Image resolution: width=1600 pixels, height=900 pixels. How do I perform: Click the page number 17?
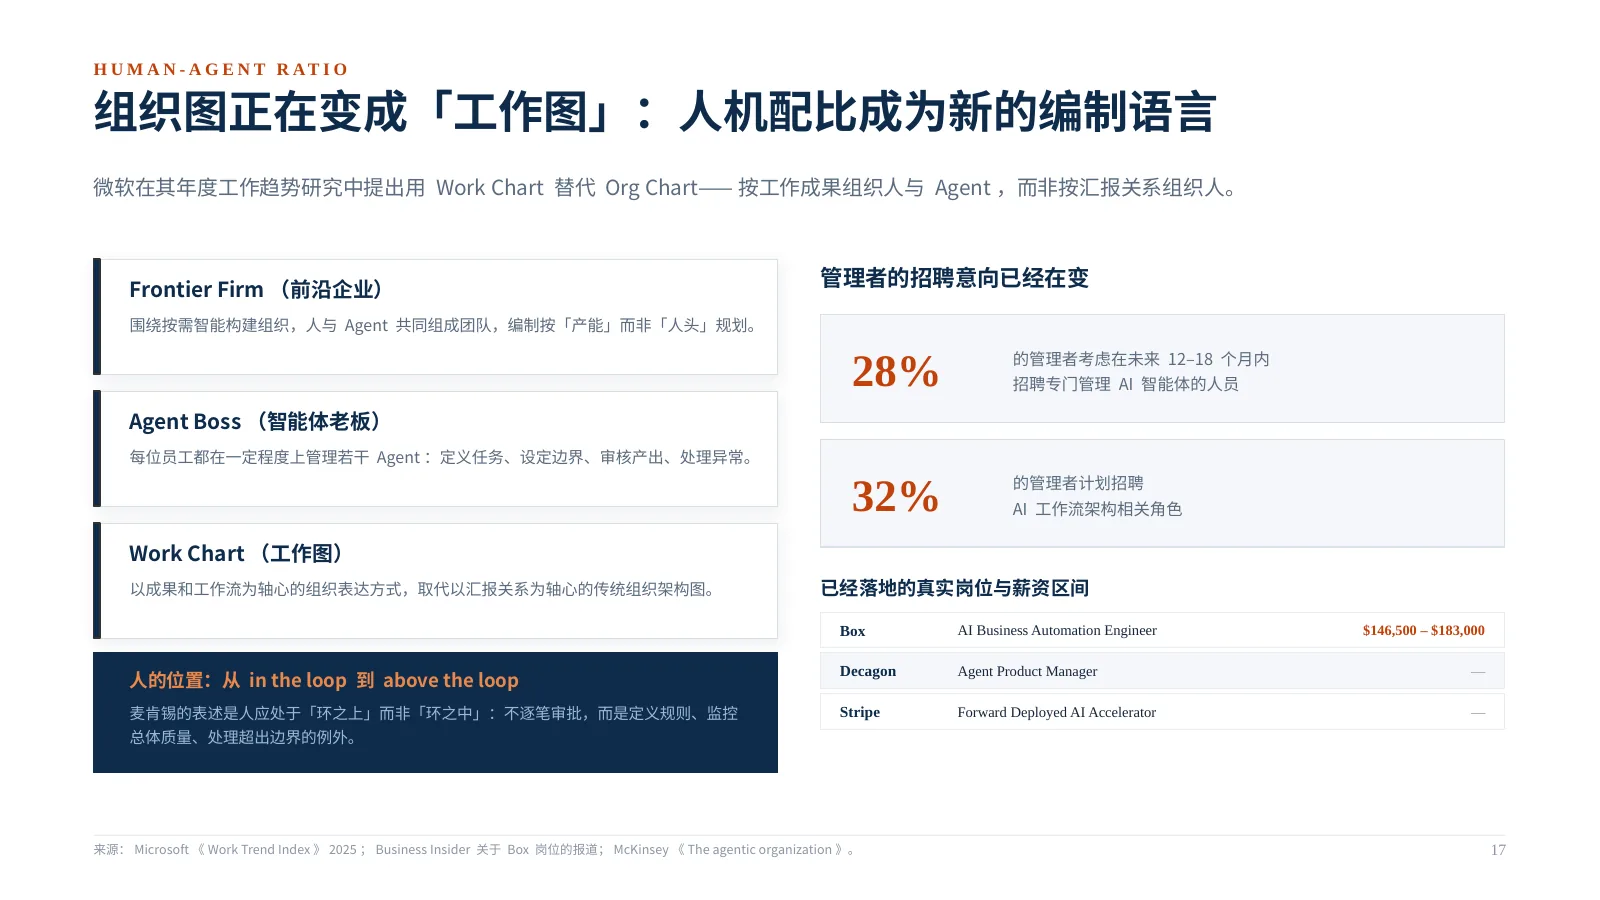1497,850
